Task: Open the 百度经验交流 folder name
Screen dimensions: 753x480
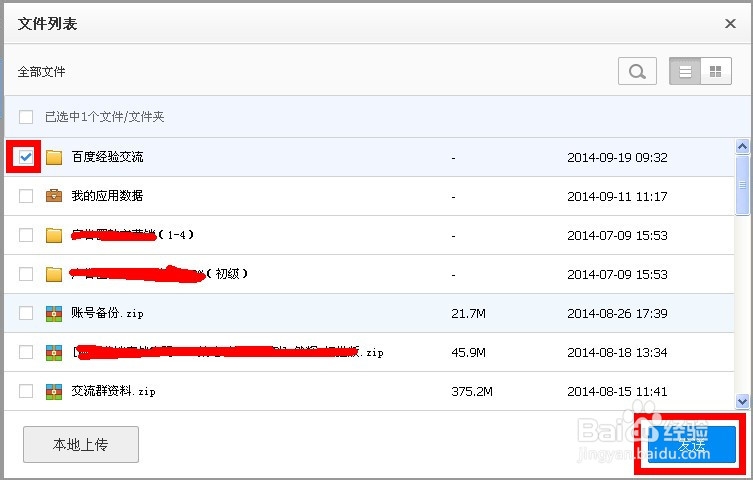Action: (107, 157)
